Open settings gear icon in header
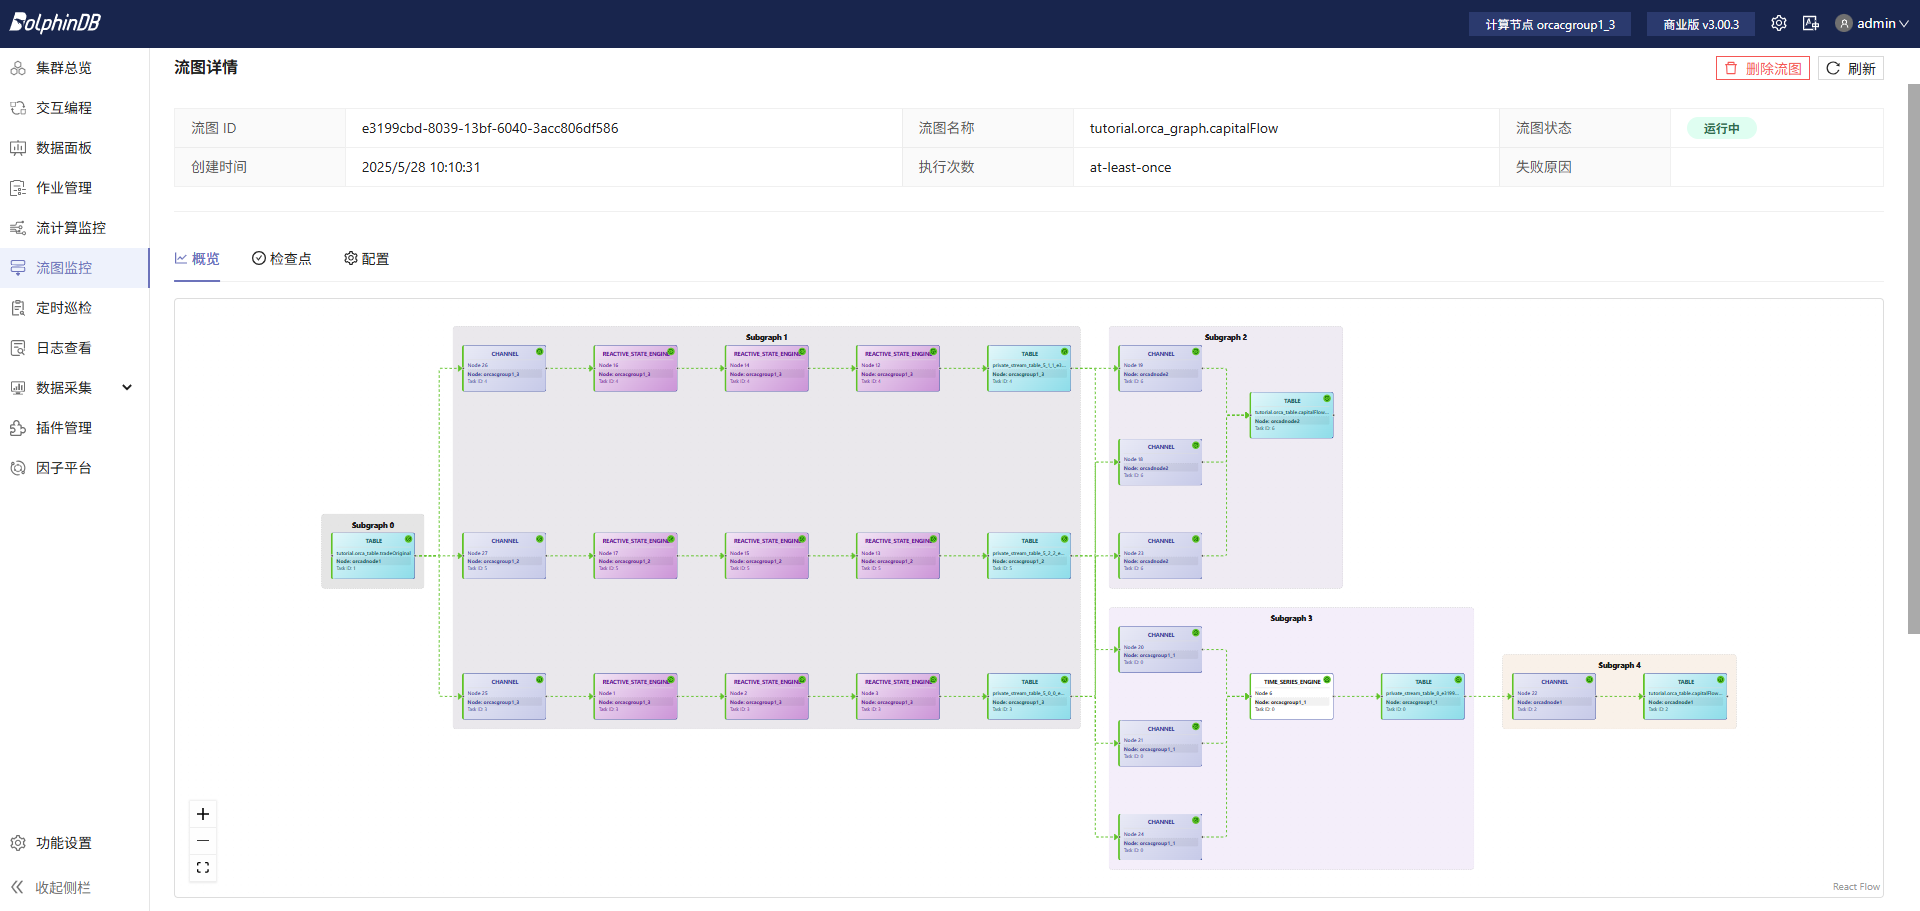 coord(1779,24)
